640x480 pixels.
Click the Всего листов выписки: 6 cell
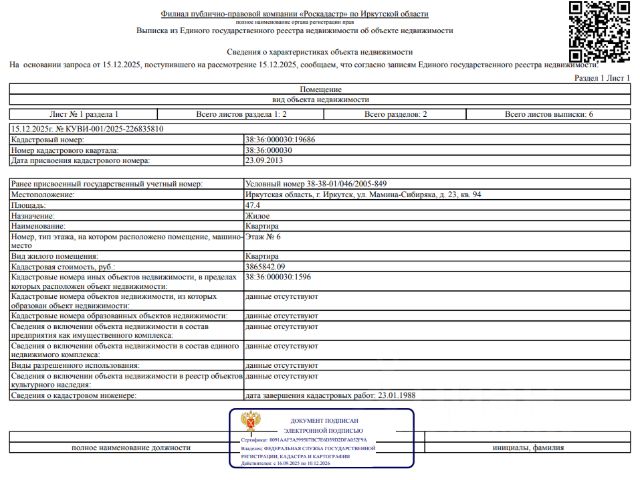tap(549, 114)
